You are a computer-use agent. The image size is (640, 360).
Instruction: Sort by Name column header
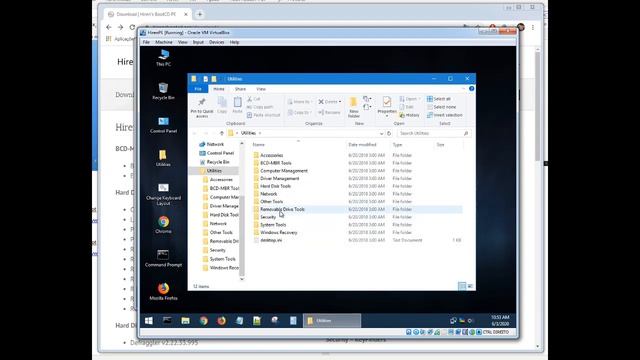258,144
